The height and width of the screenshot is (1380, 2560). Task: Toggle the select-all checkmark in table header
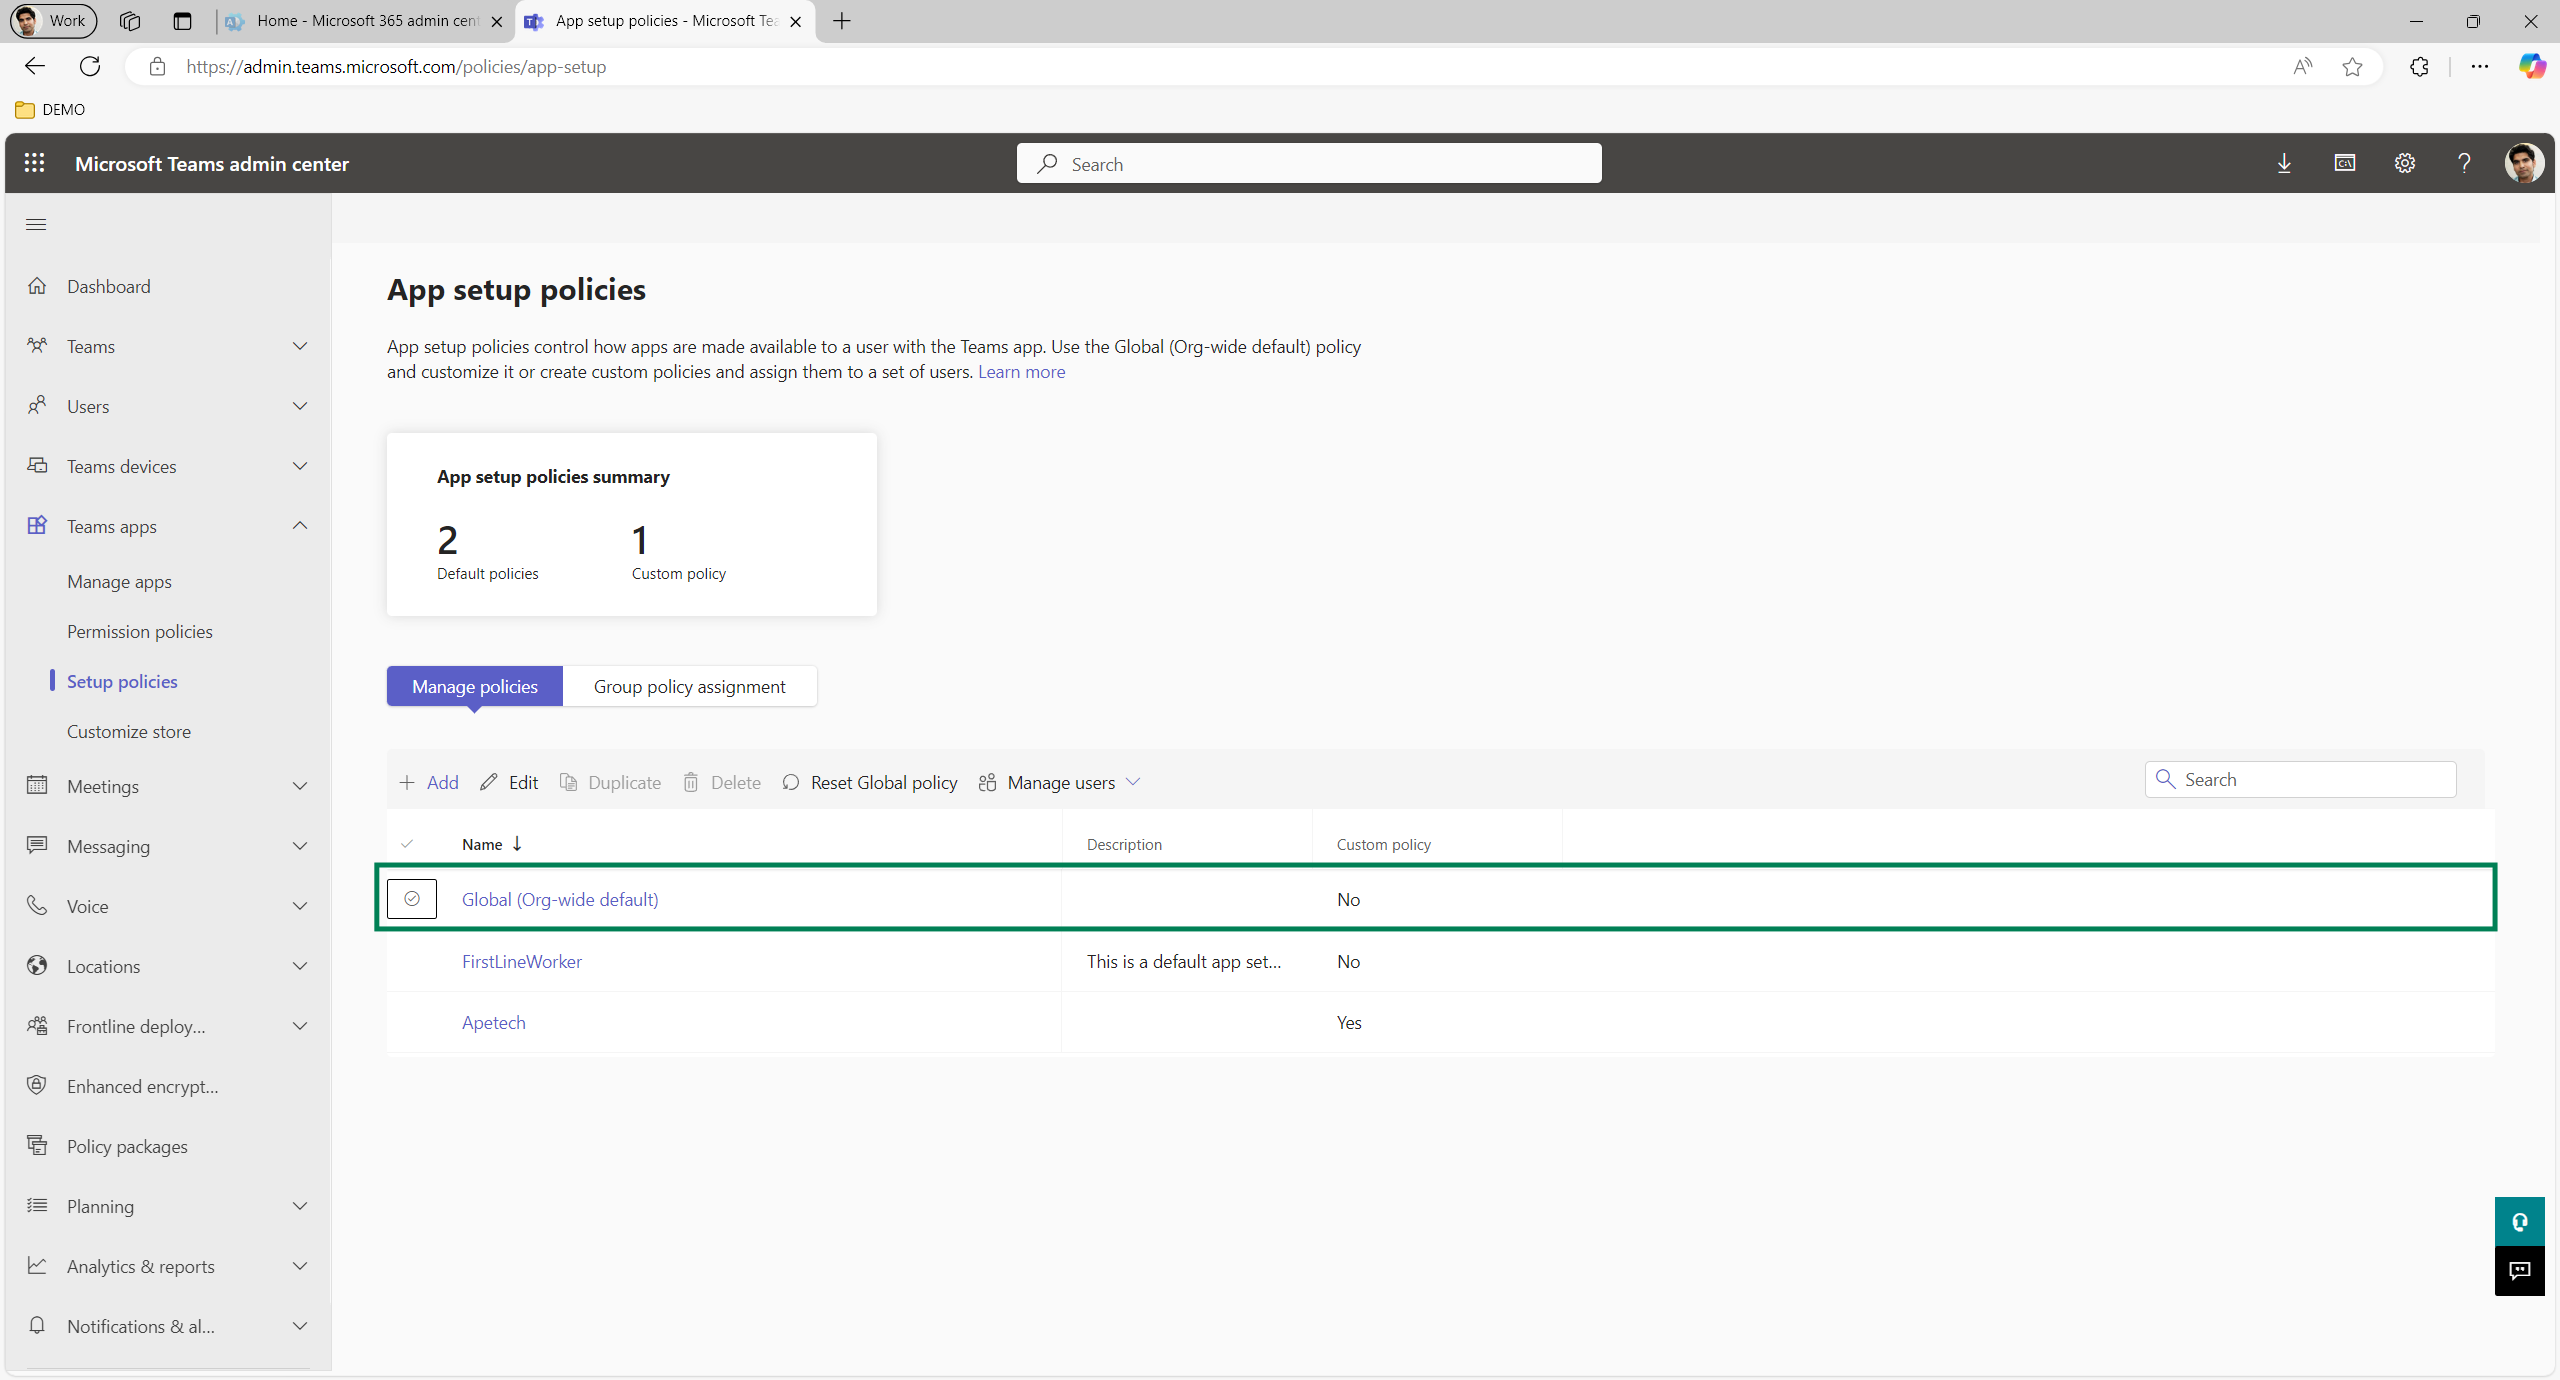coord(407,844)
